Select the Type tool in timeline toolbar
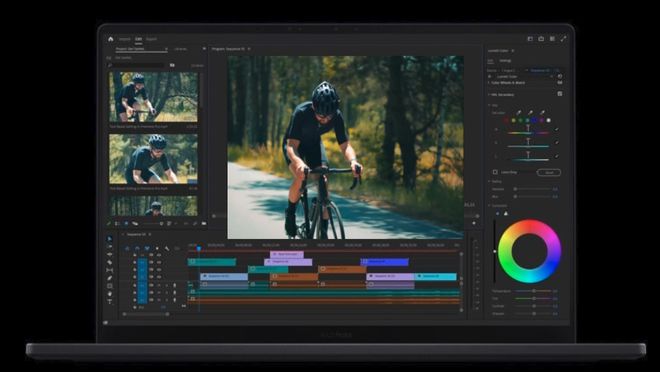Screen dimensions: 660x372 click(x=109, y=301)
